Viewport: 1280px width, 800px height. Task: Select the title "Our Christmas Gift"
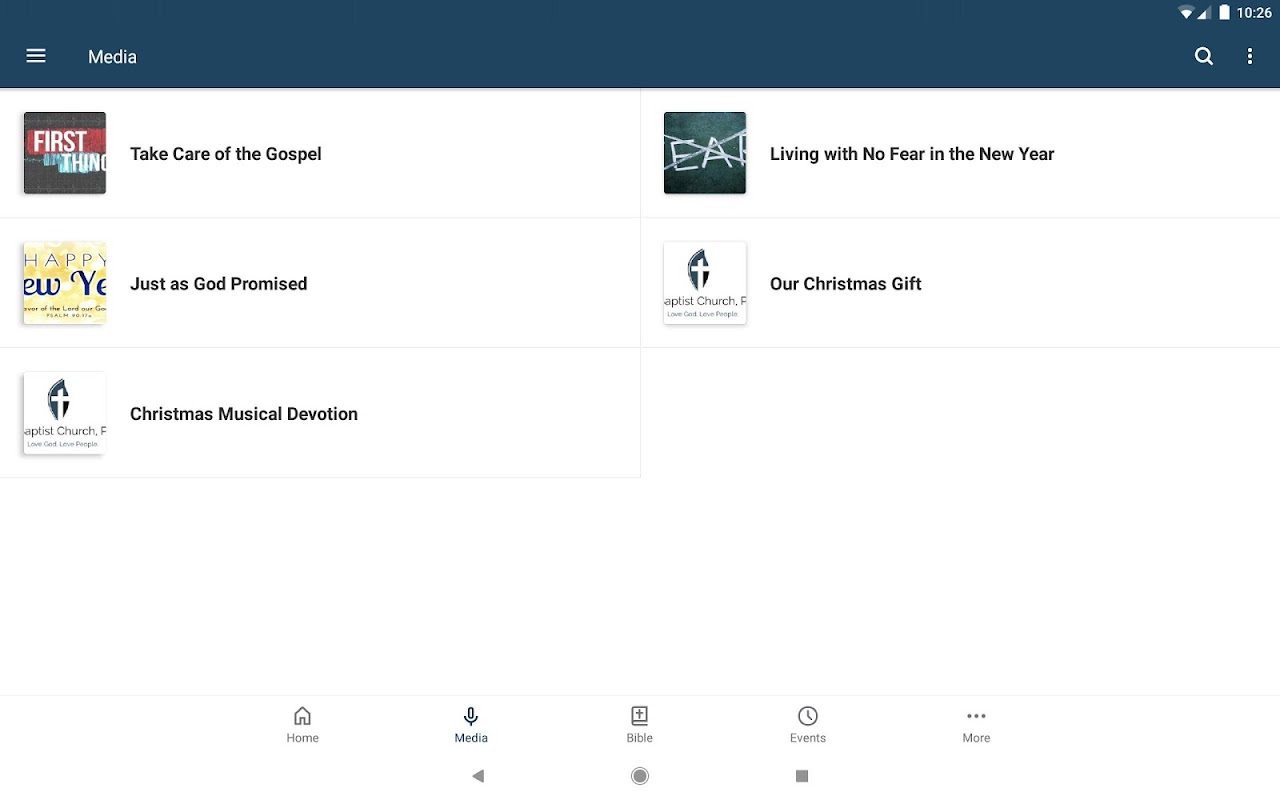coord(846,284)
